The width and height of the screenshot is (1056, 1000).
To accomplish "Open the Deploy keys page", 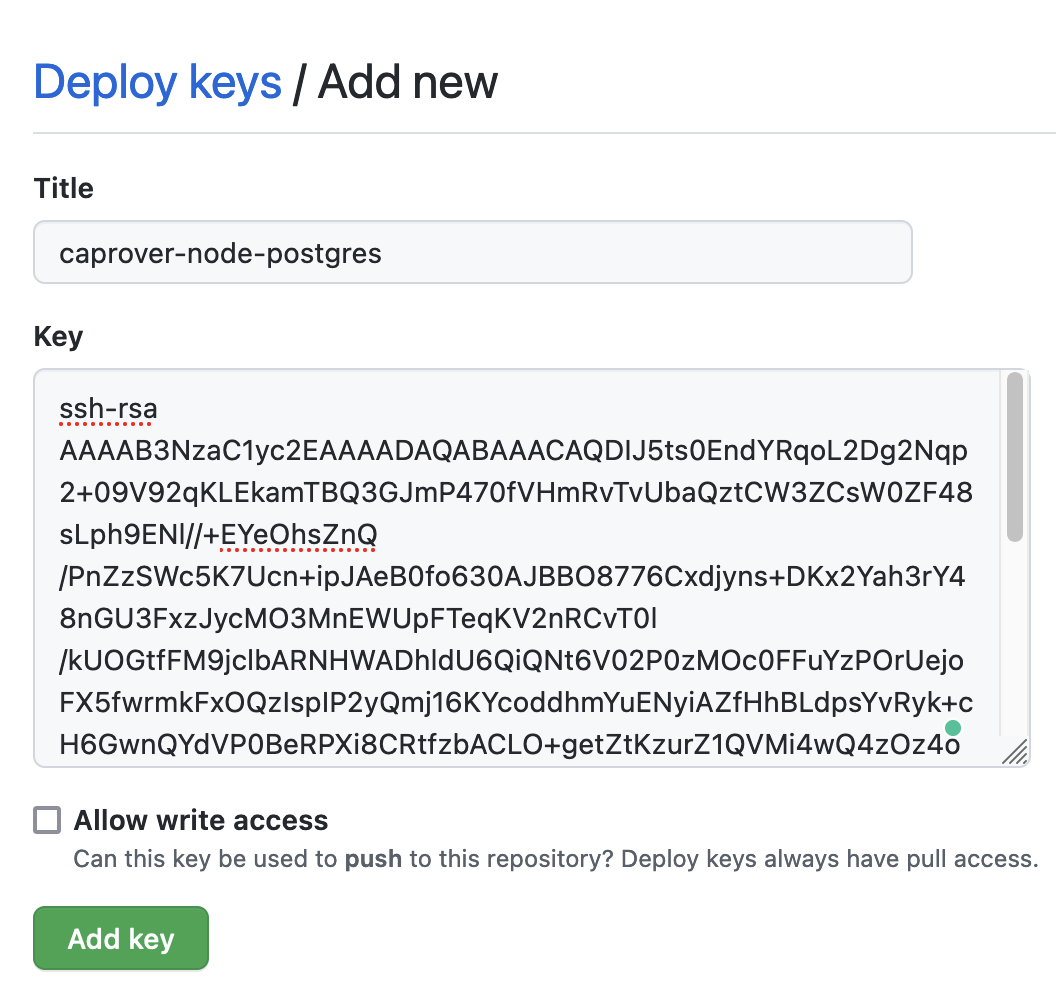I will click(156, 82).
